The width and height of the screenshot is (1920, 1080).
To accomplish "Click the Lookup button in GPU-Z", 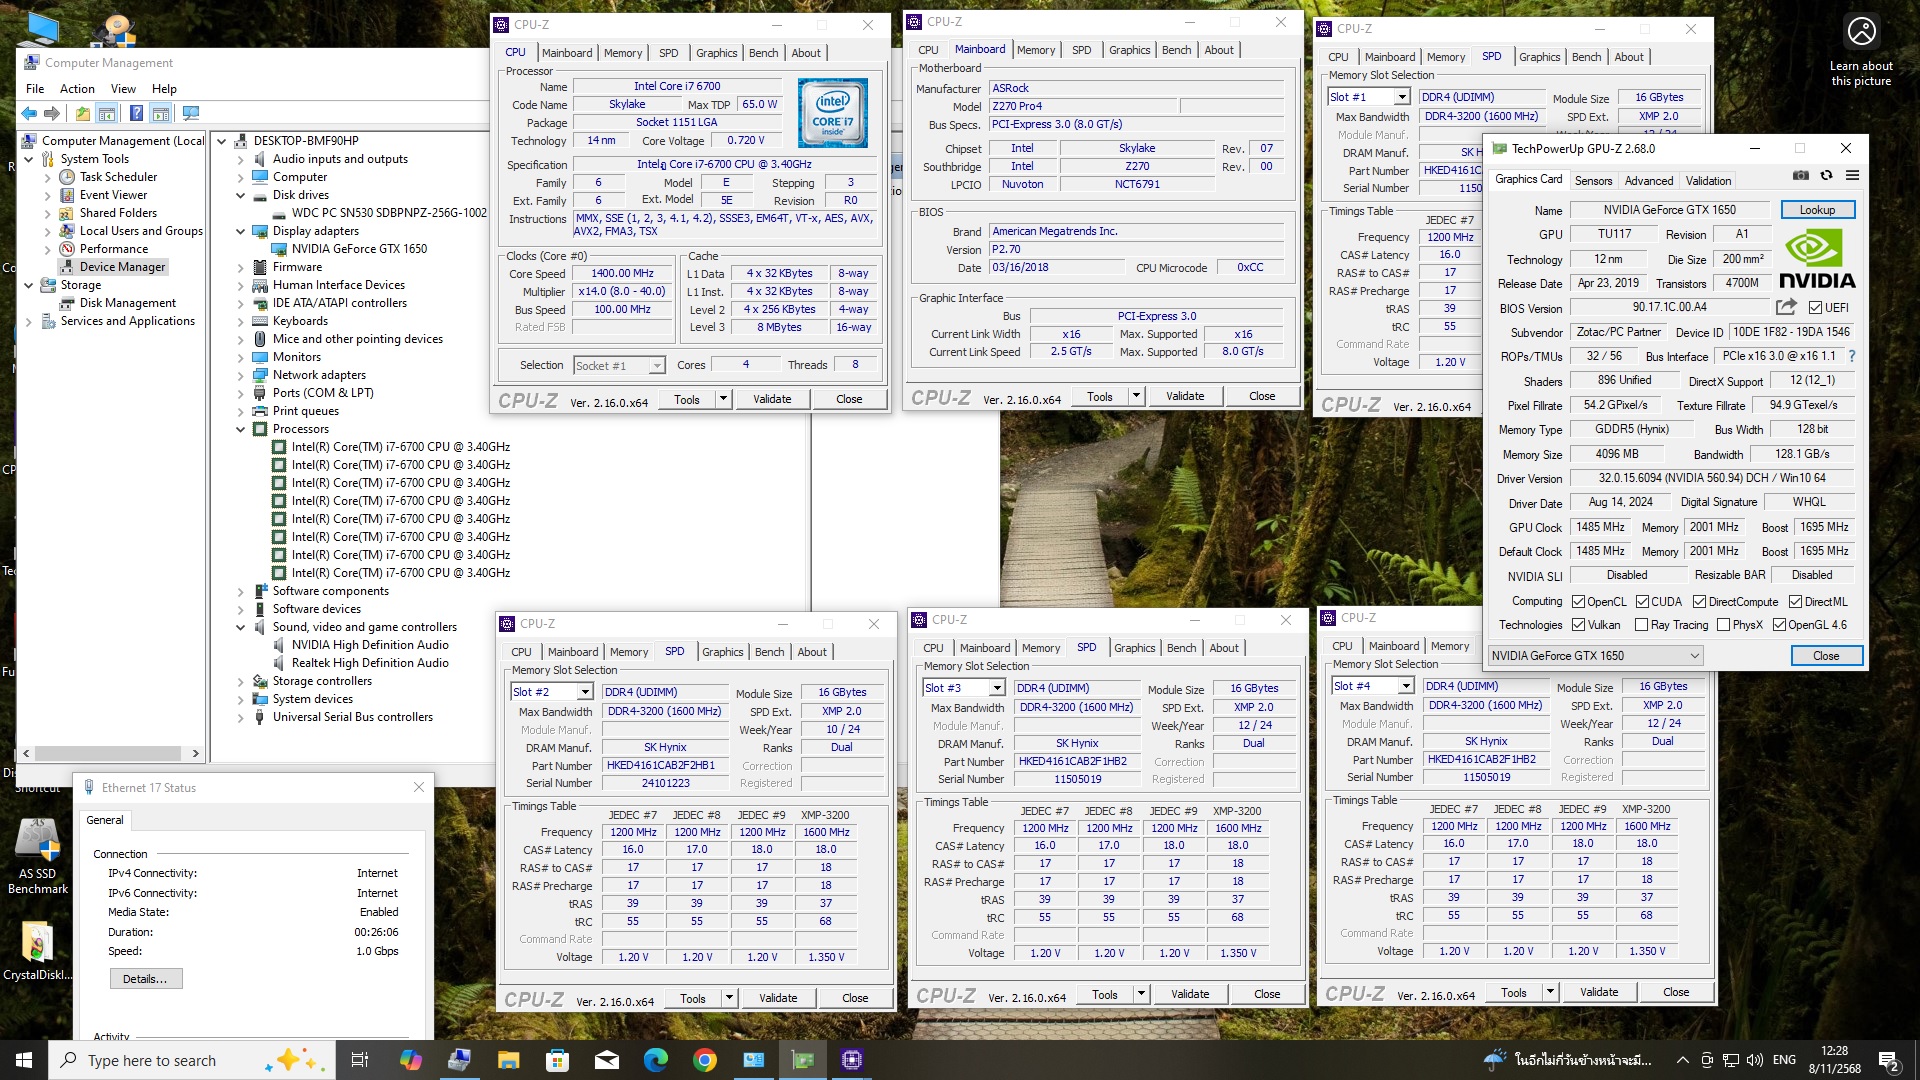I will pyautogui.click(x=1817, y=210).
